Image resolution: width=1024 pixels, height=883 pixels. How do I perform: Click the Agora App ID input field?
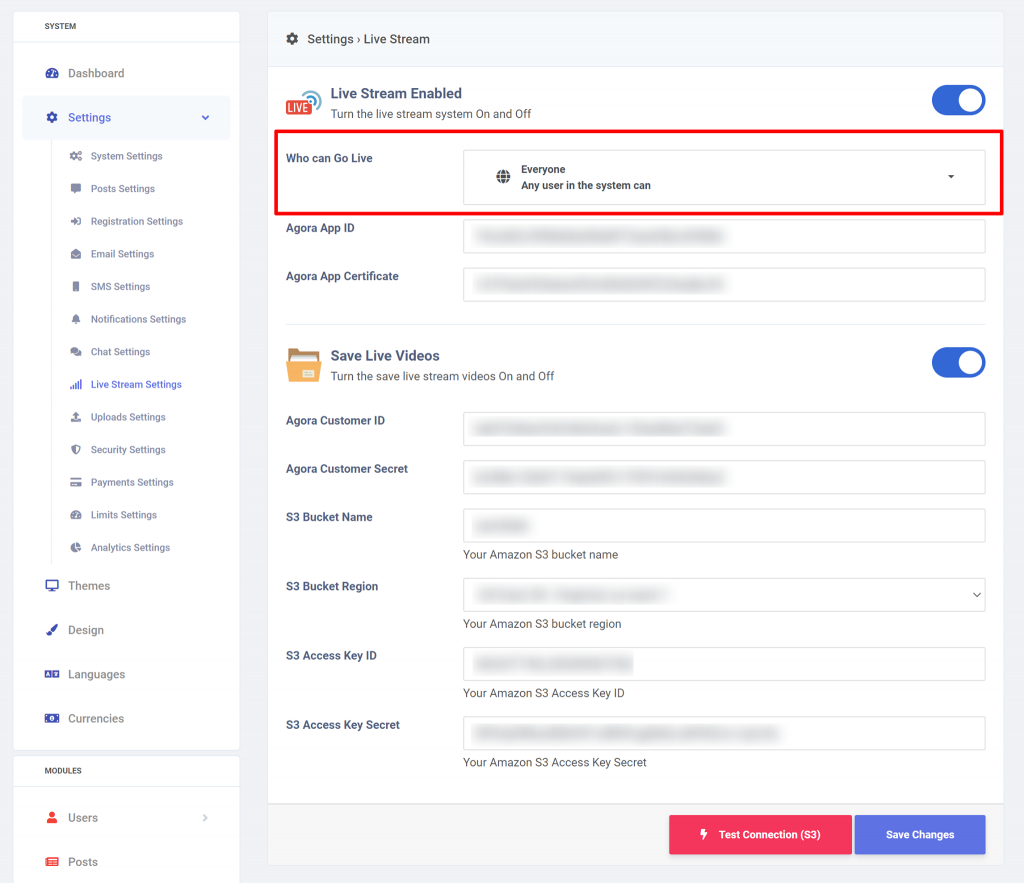[x=724, y=236]
